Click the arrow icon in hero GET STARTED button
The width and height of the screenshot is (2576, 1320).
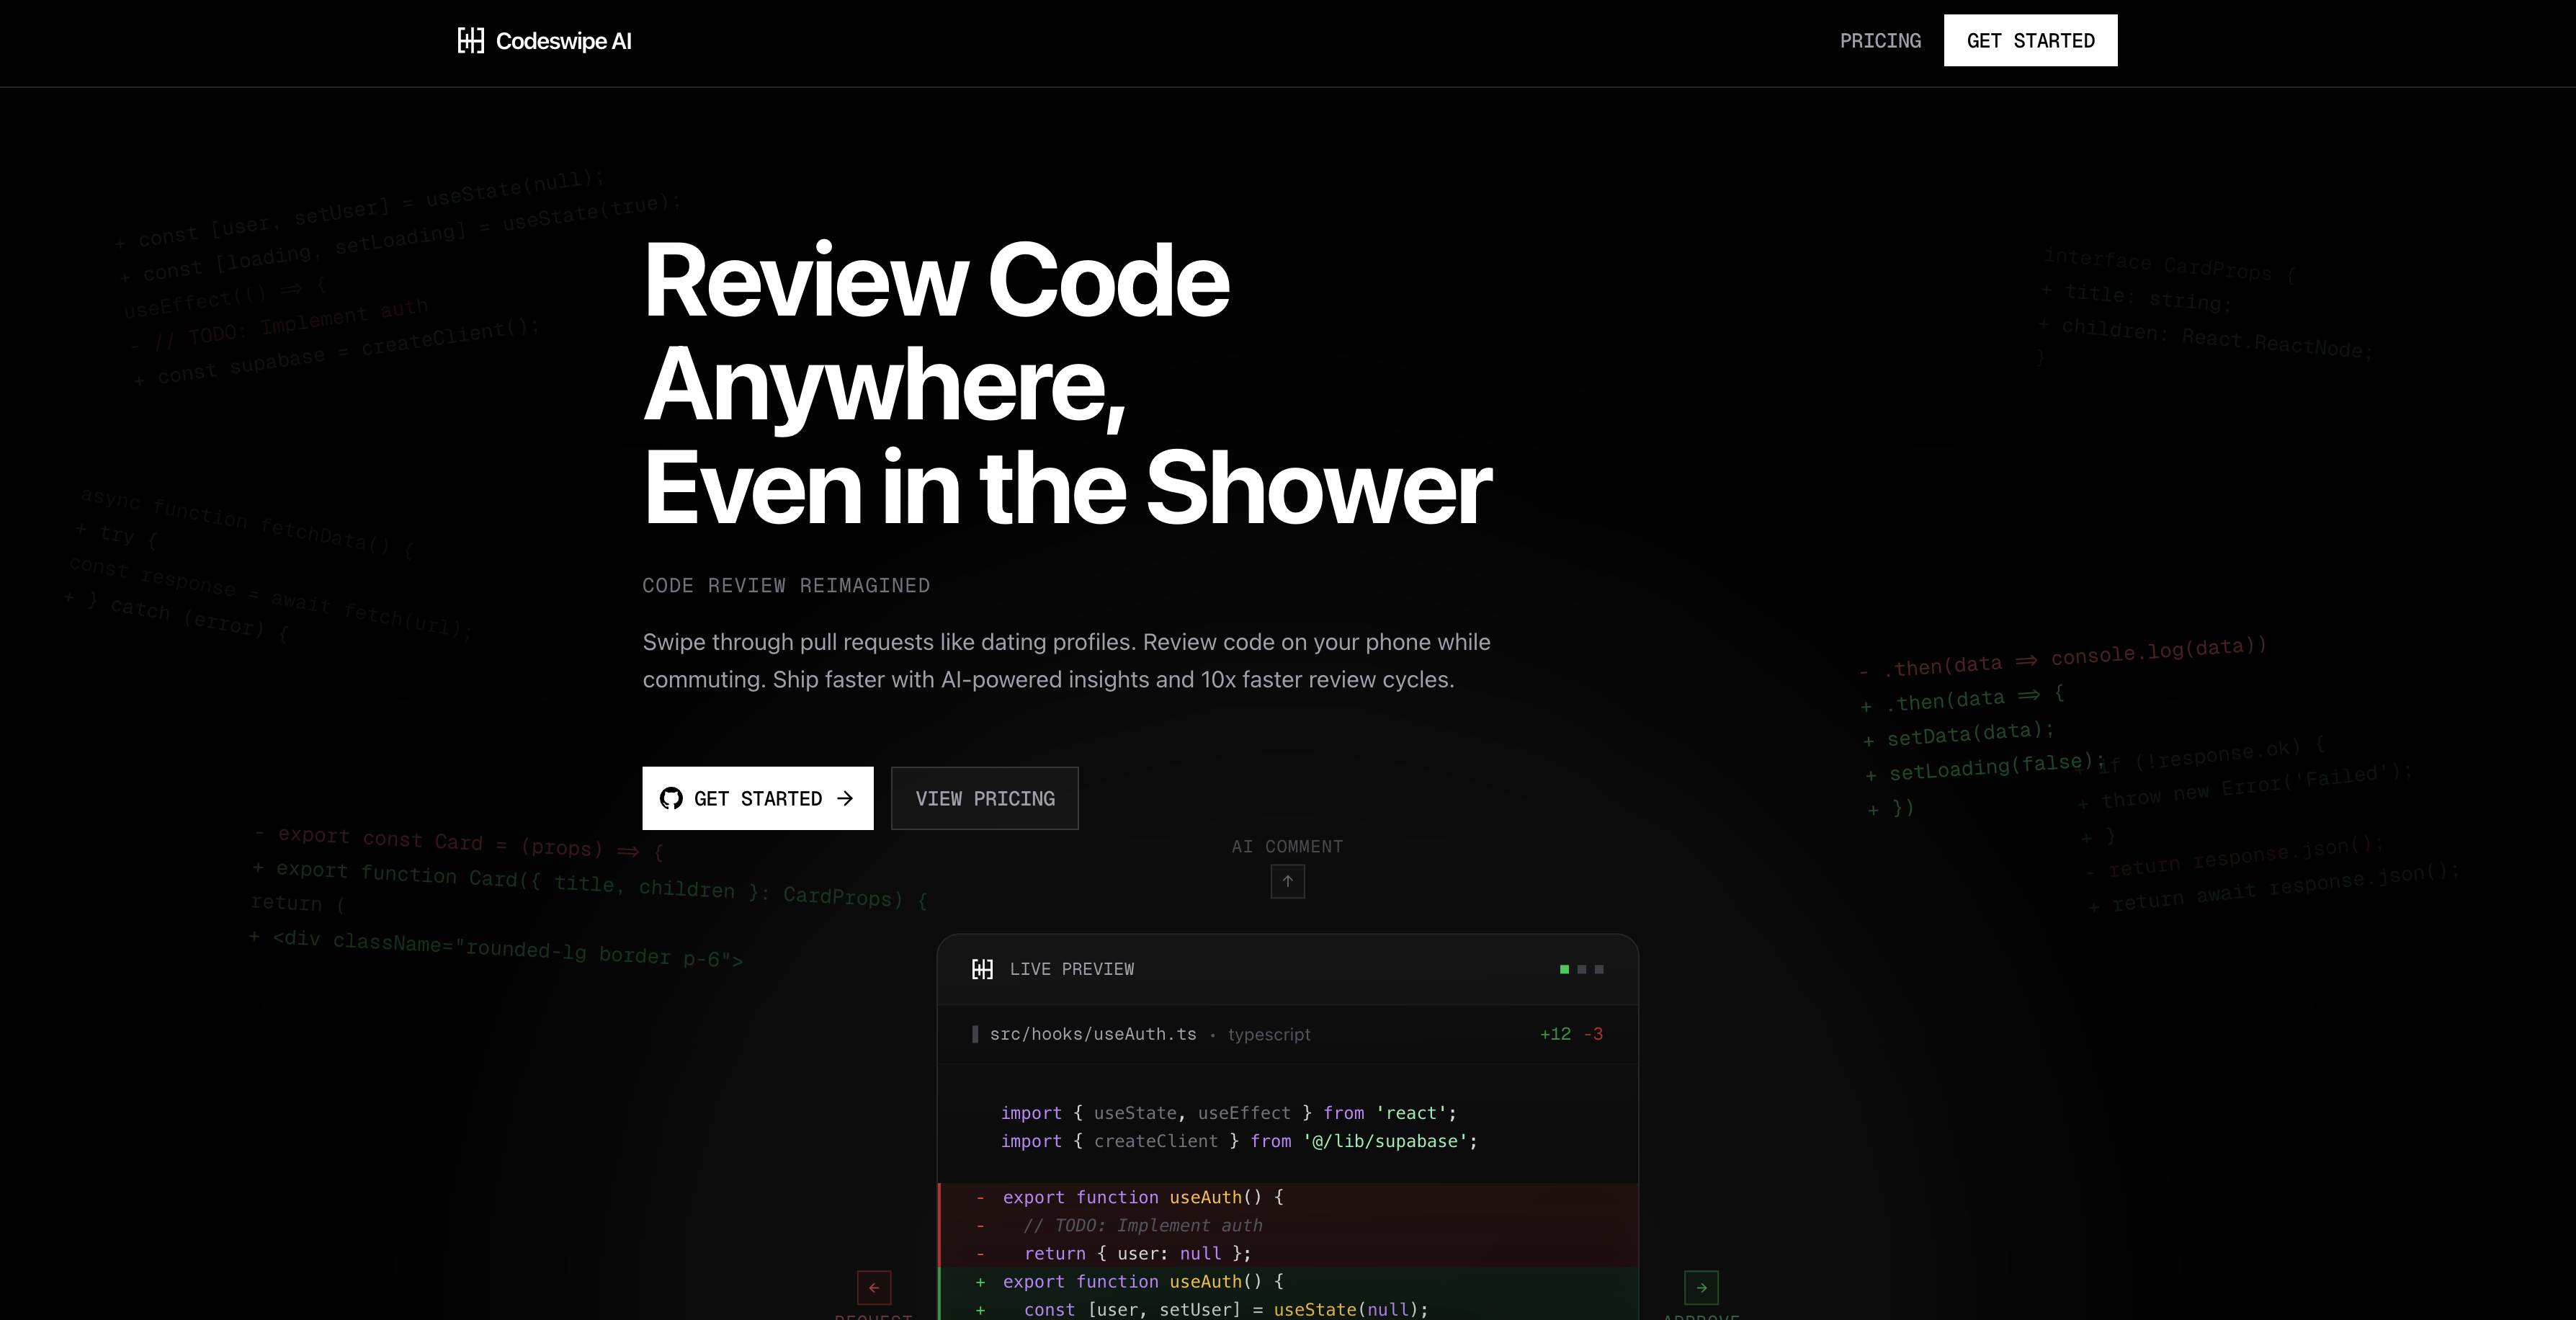[x=845, y=798]
